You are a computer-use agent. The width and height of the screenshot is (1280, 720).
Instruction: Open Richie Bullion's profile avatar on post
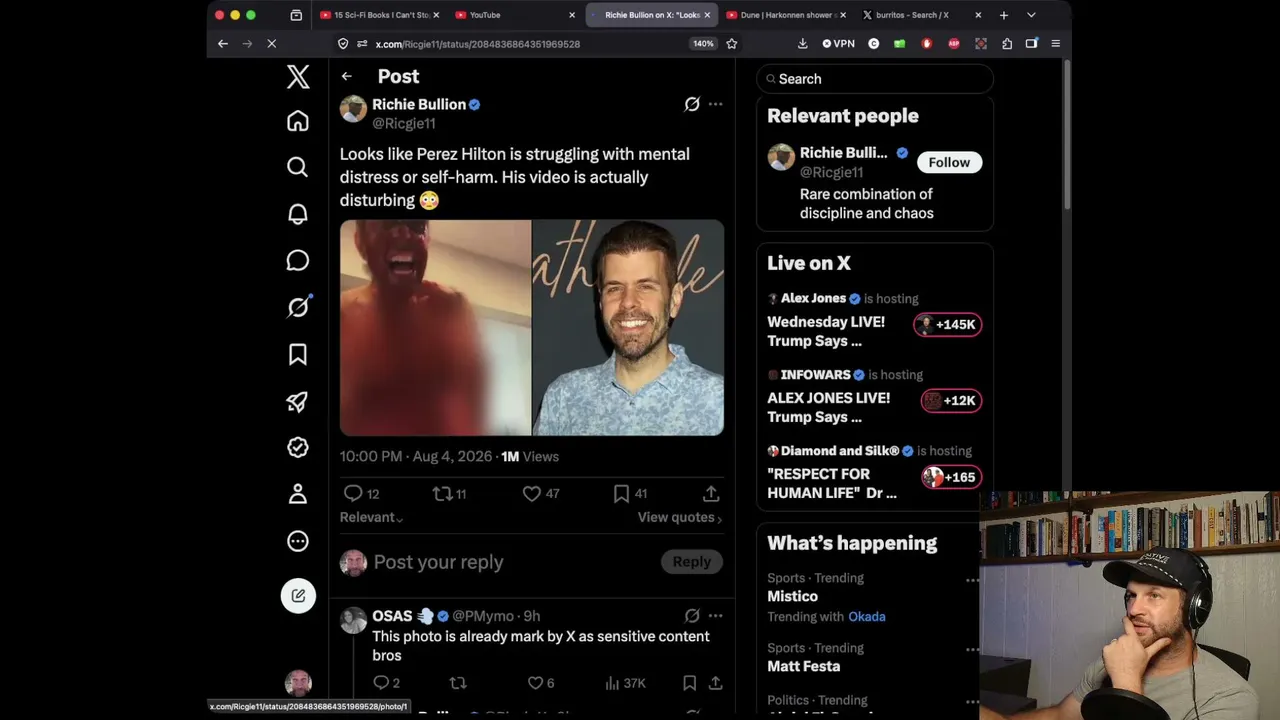[353, 109]
